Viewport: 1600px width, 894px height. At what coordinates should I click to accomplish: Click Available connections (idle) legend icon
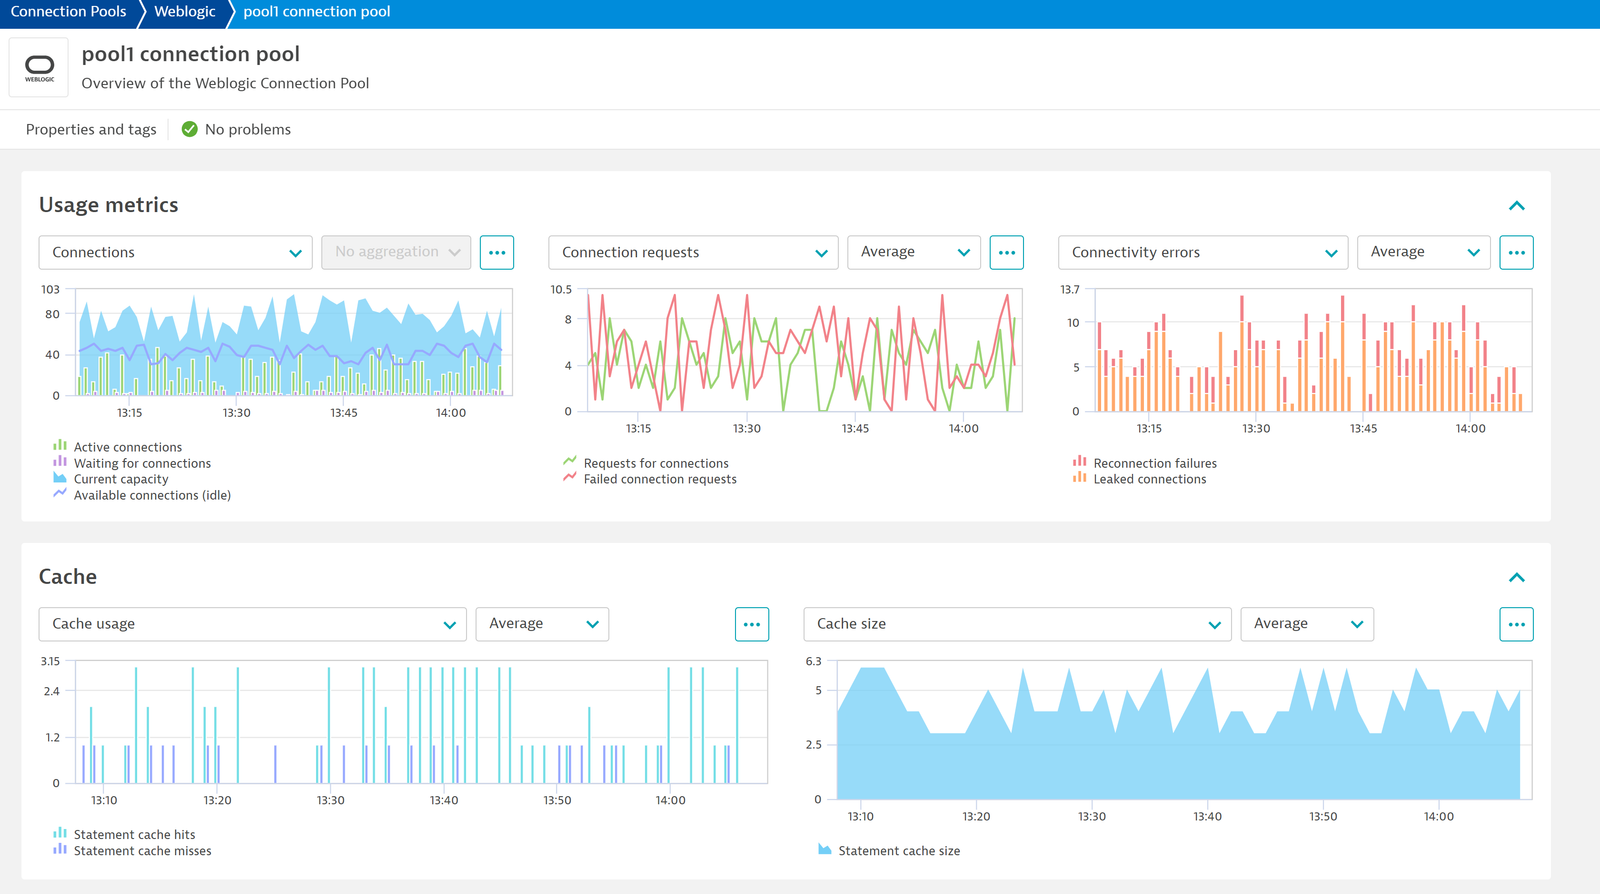(60, 493)
